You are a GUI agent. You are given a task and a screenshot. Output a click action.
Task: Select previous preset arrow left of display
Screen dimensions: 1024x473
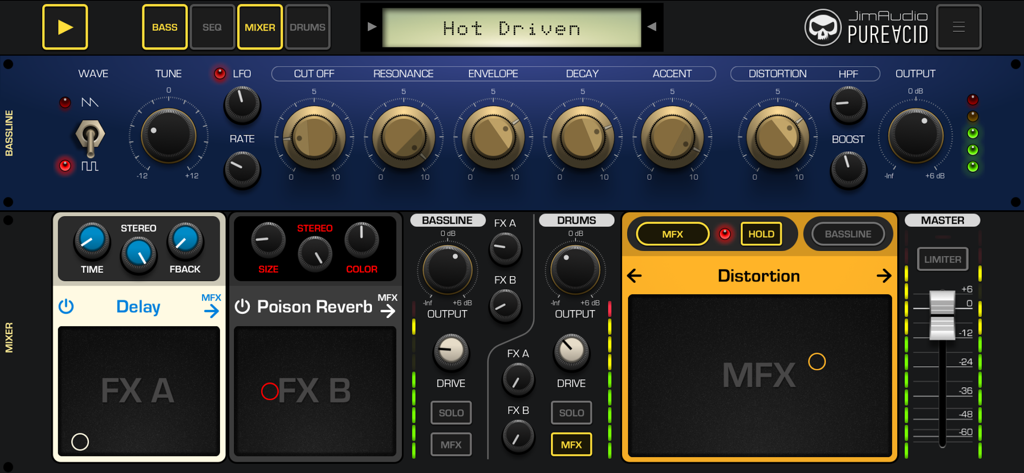pyautogui.click(x=372, y=27)
